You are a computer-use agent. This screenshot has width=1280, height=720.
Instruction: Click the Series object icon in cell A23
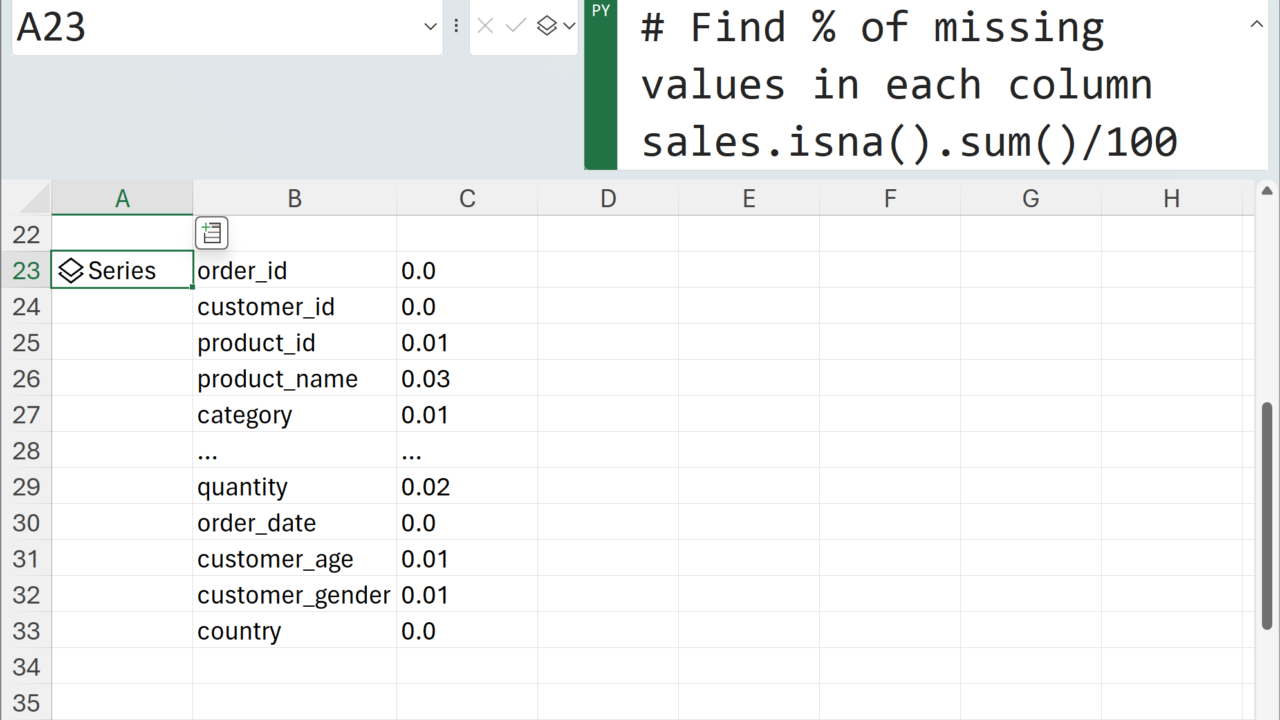[x=70, y=271]
